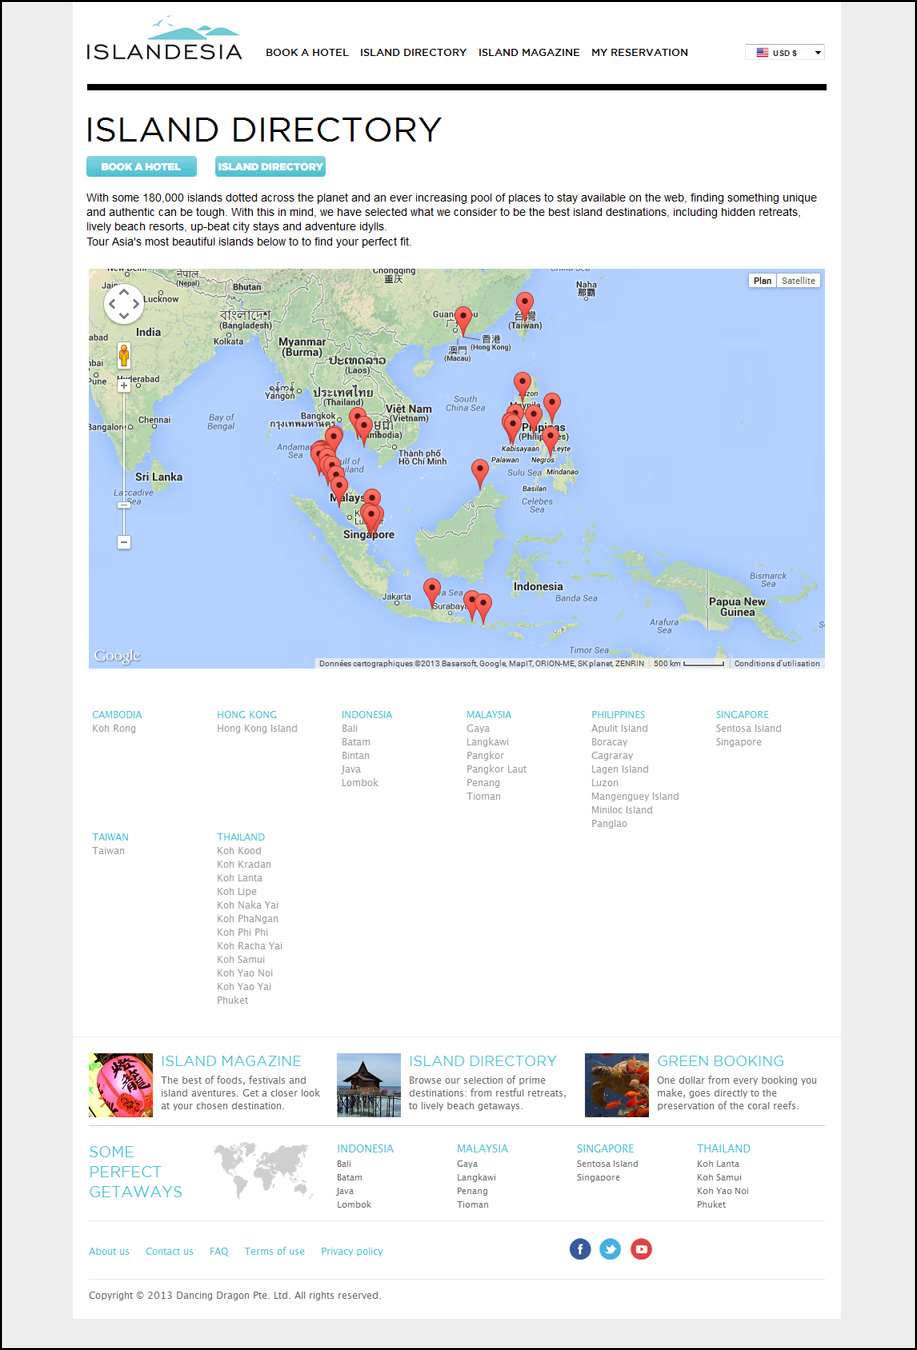Image resolution: width=917 pixels, height=1350 pixels.
Task: Open Apulit Island link
Action: click(x=619, y=729)
